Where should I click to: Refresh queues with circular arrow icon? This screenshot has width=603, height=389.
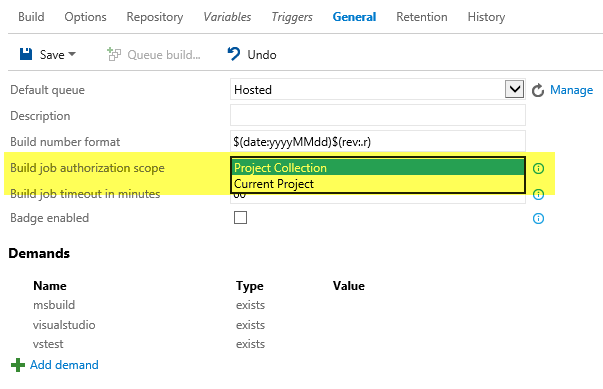click(x=538, y=90)
